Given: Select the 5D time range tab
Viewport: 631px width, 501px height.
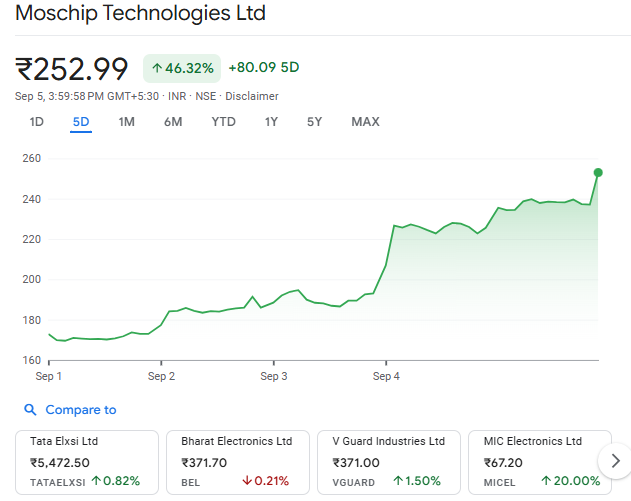Looking at the screenshot, I should (81, 122).
